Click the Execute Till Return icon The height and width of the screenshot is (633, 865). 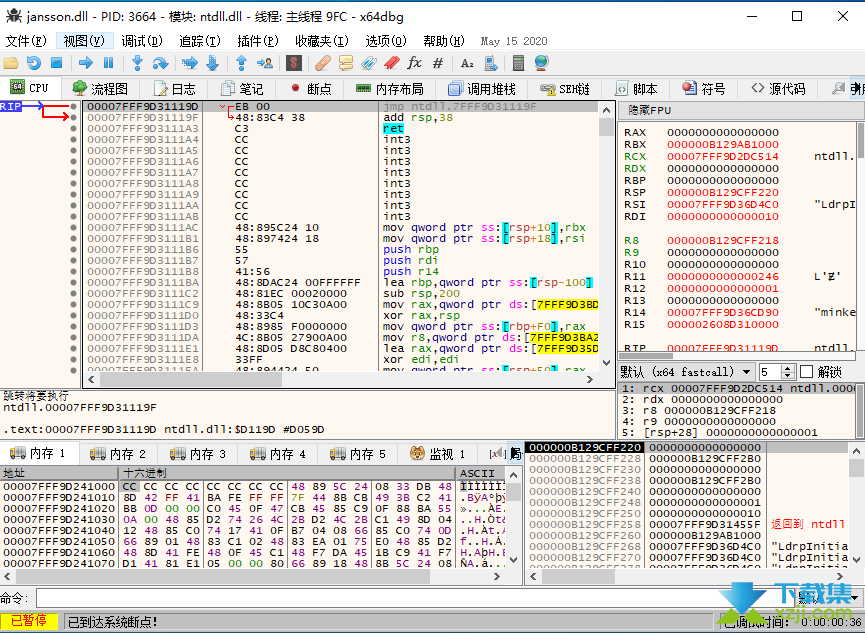point(241,63)
